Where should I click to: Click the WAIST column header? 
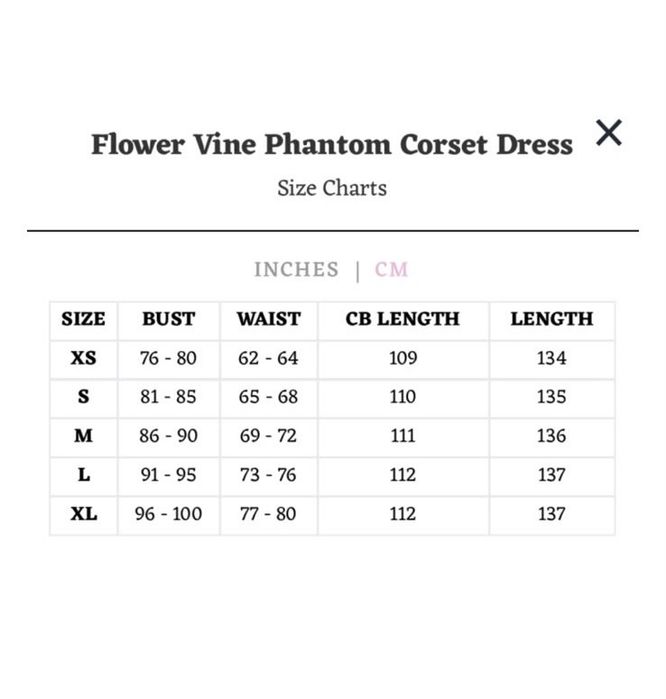(269, 319)
